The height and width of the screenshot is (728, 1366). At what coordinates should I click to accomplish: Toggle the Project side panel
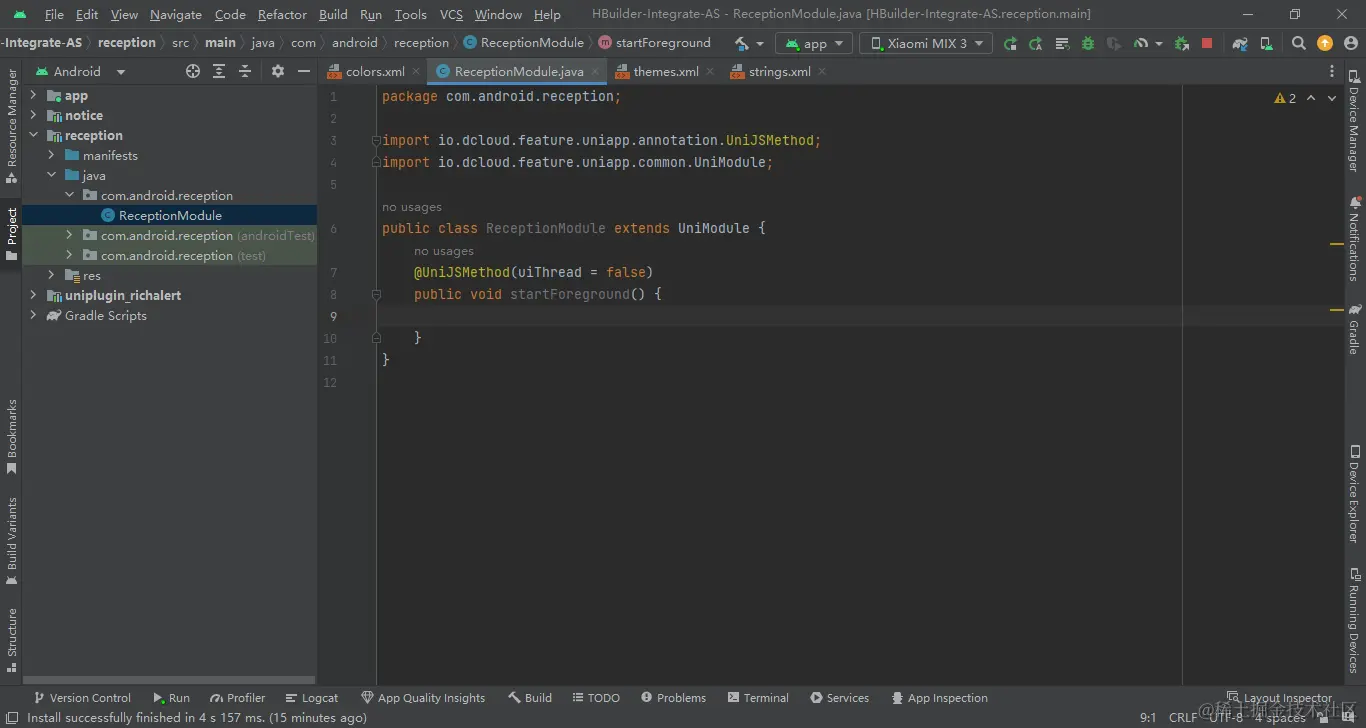point(11,234)
